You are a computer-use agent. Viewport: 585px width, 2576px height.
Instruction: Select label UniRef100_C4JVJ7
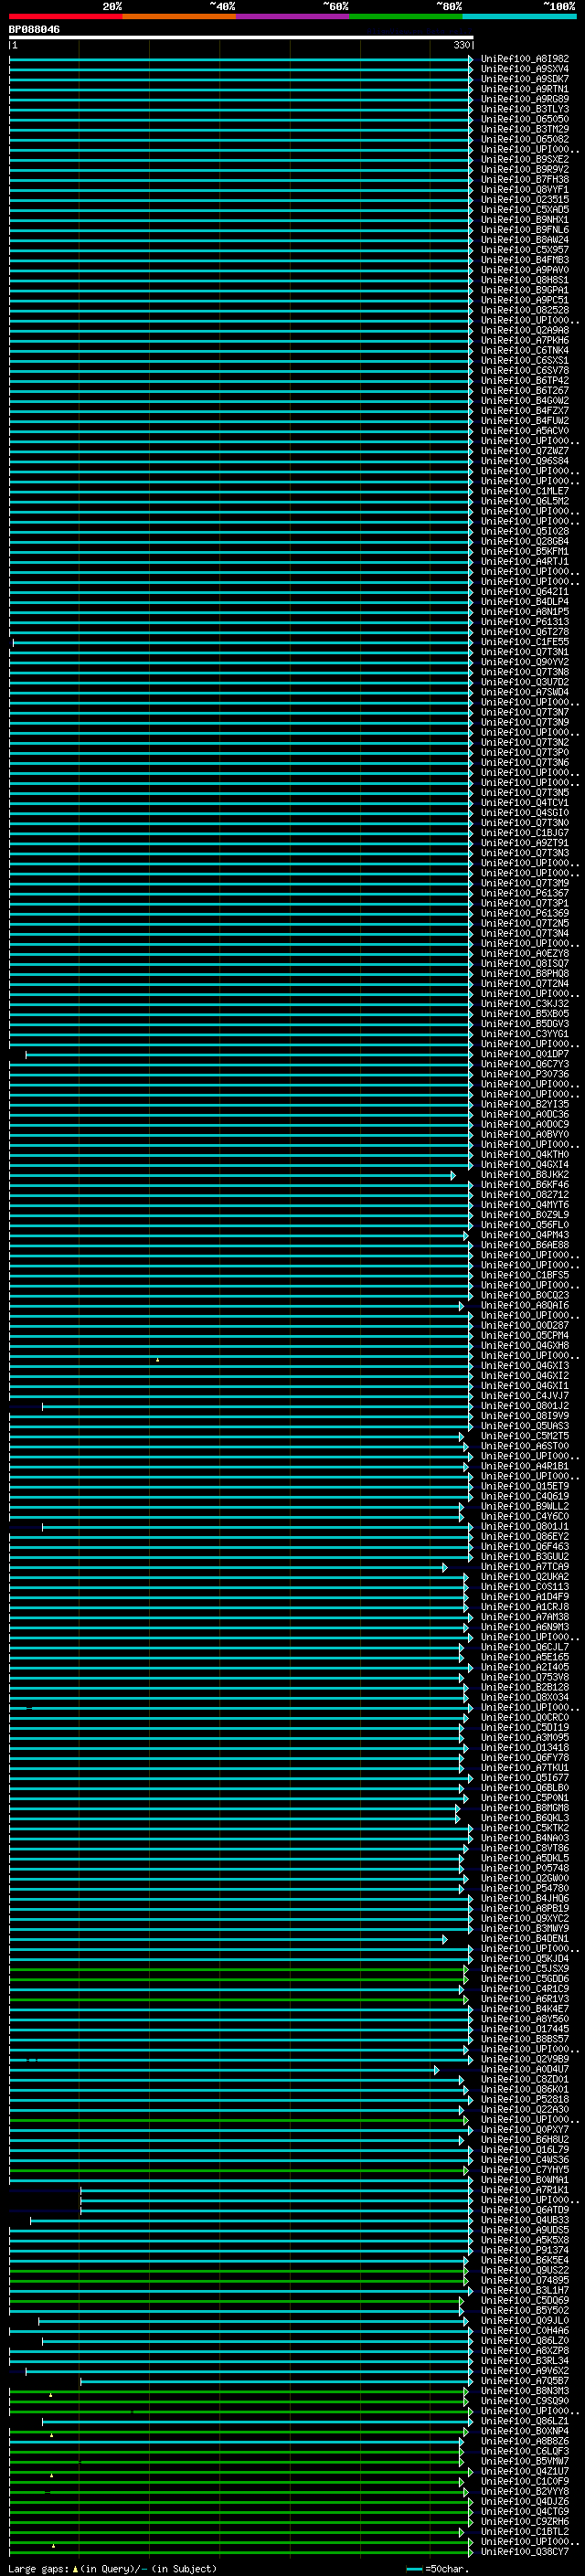pyautogui.click(x=525, y=1396)
